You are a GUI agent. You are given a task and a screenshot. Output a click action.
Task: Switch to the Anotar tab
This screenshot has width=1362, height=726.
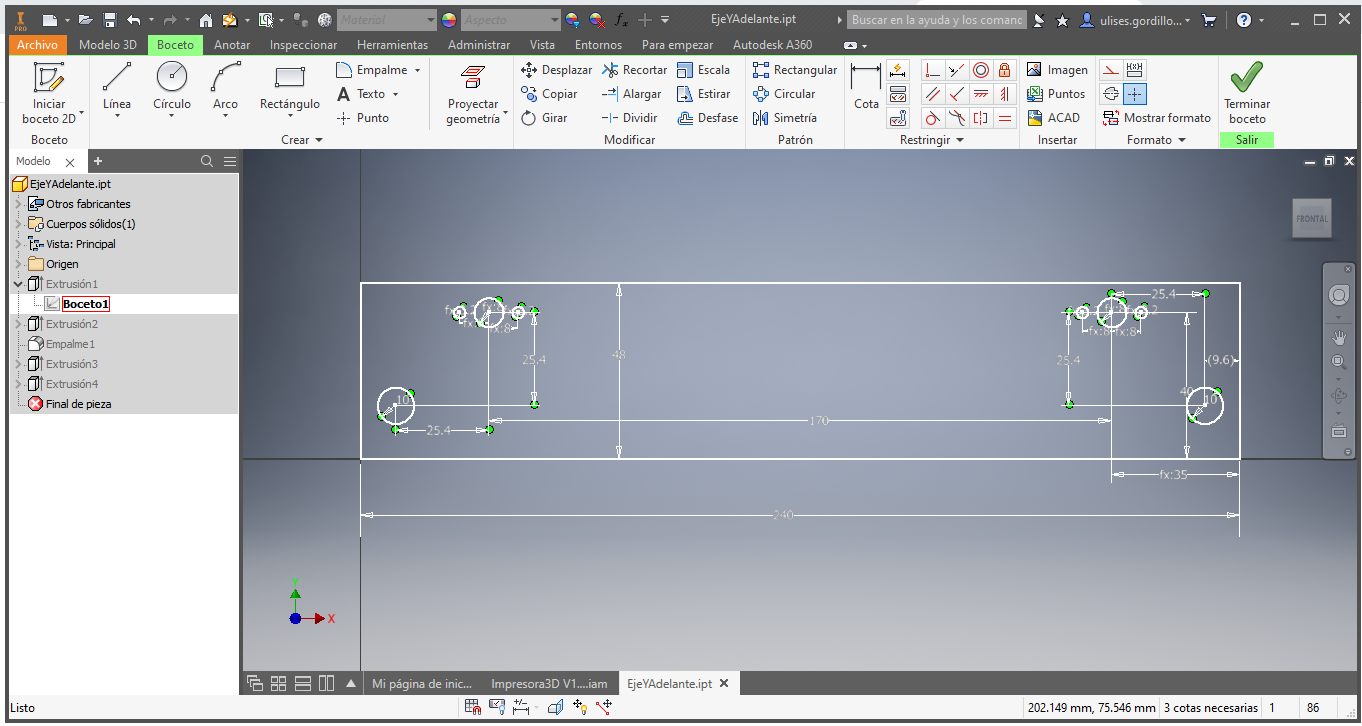232,45
